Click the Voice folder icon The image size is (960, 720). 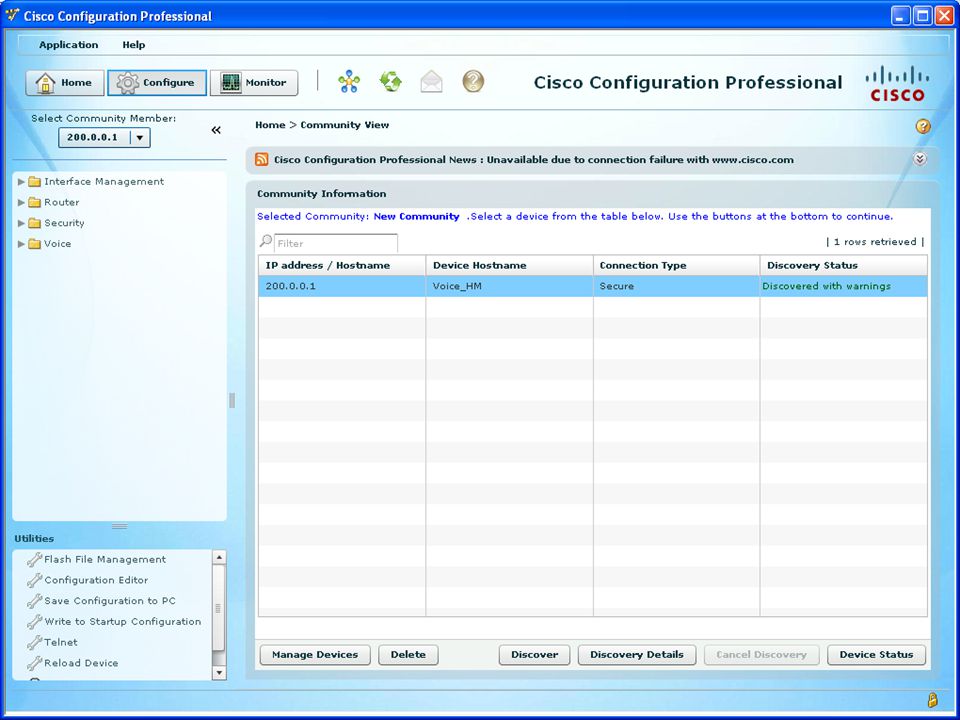[35, 244]
